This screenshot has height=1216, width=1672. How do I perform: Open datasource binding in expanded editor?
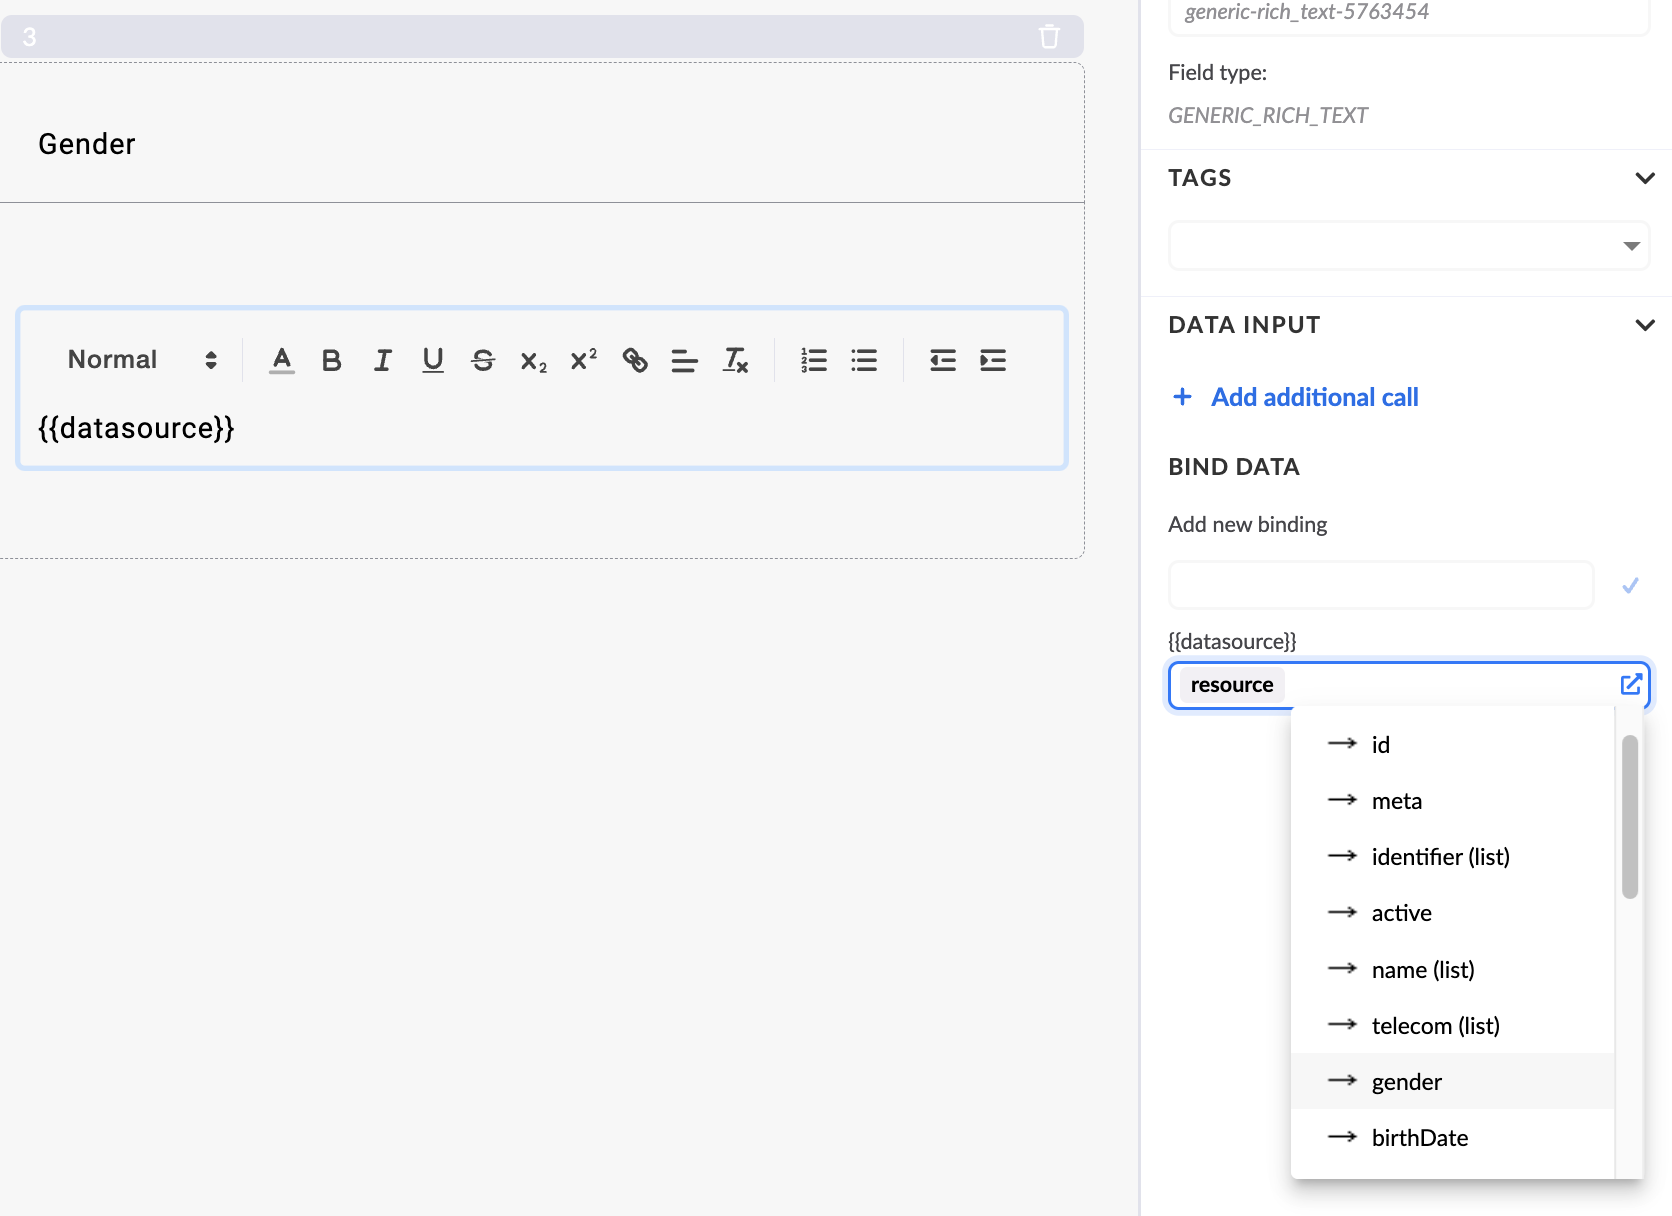1631,684
